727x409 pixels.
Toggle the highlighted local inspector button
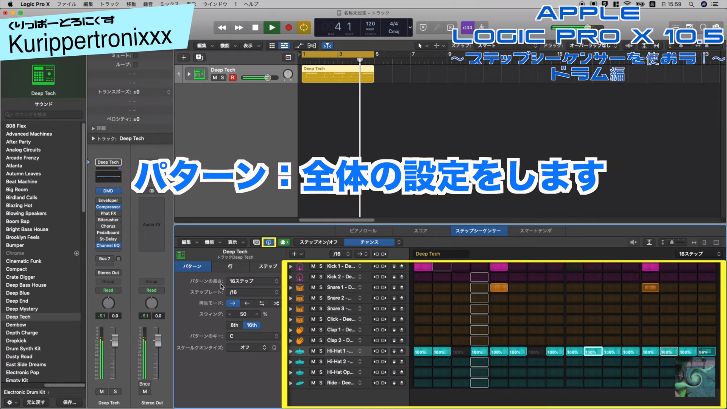(269, 242)
